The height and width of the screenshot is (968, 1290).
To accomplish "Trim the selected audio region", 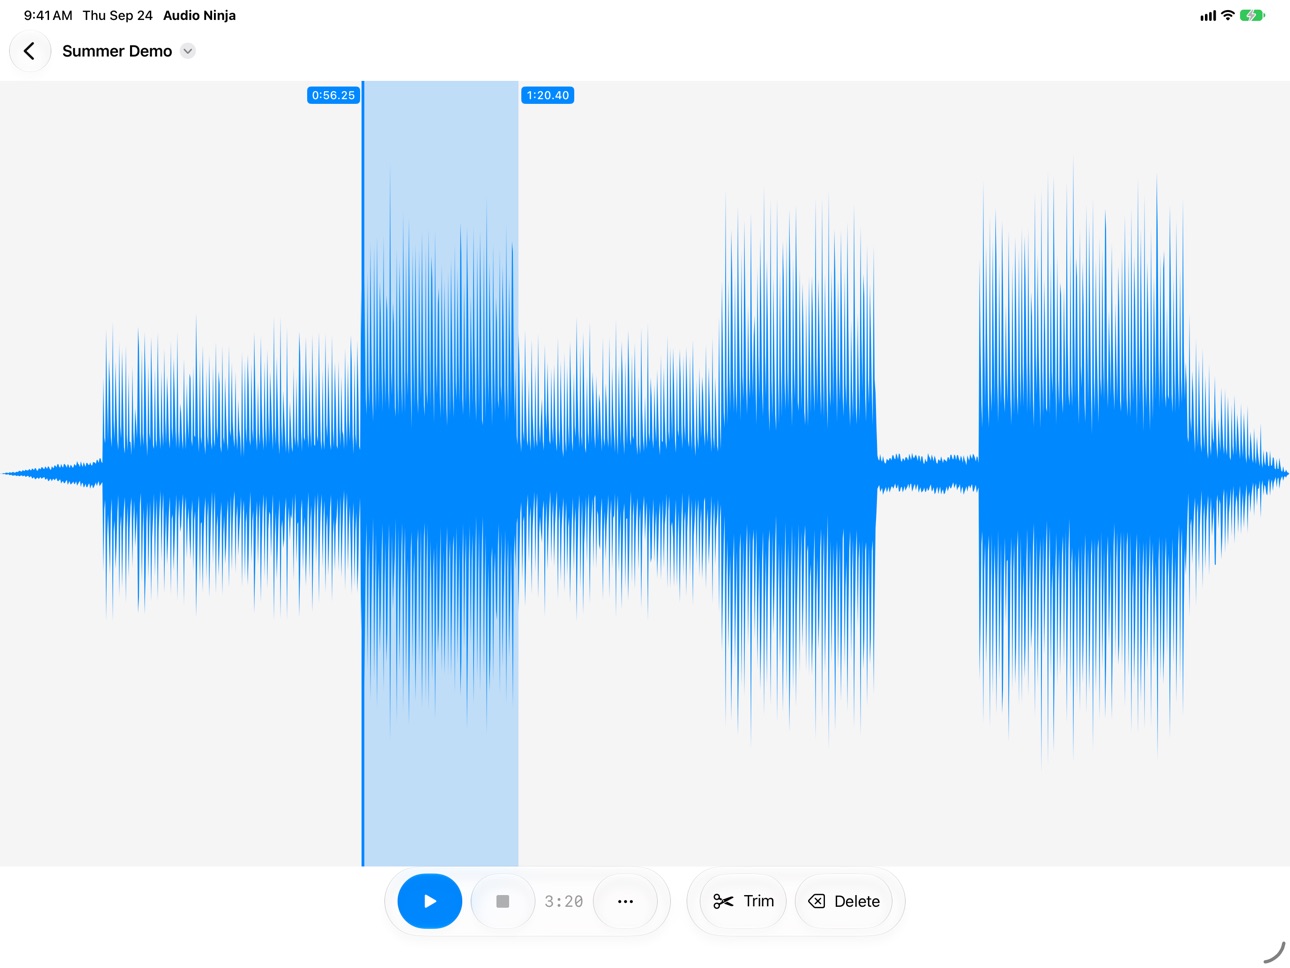I will click(x=743, y=901).
